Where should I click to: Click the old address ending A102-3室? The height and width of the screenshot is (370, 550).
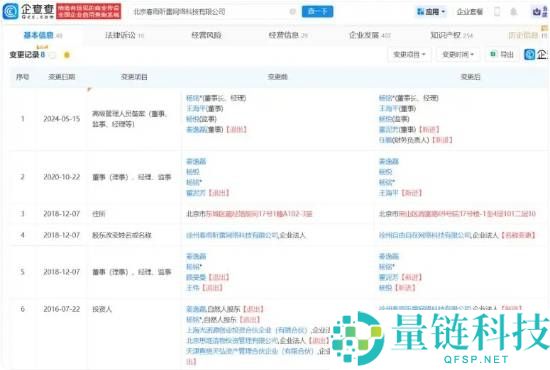[249, 214]
